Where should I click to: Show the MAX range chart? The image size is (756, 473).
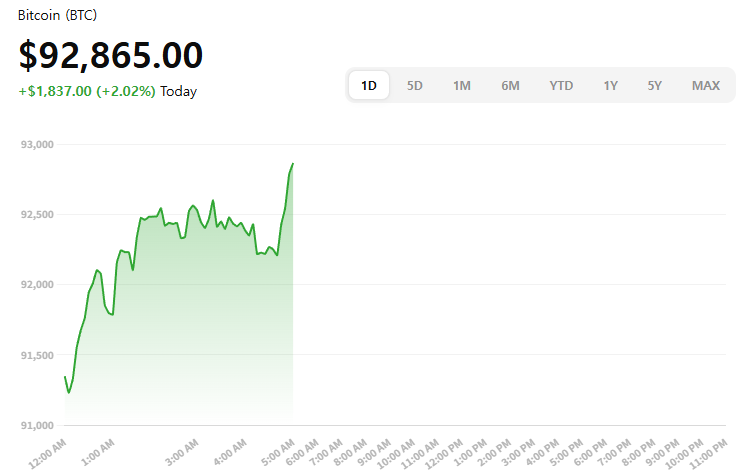[706, 86]
